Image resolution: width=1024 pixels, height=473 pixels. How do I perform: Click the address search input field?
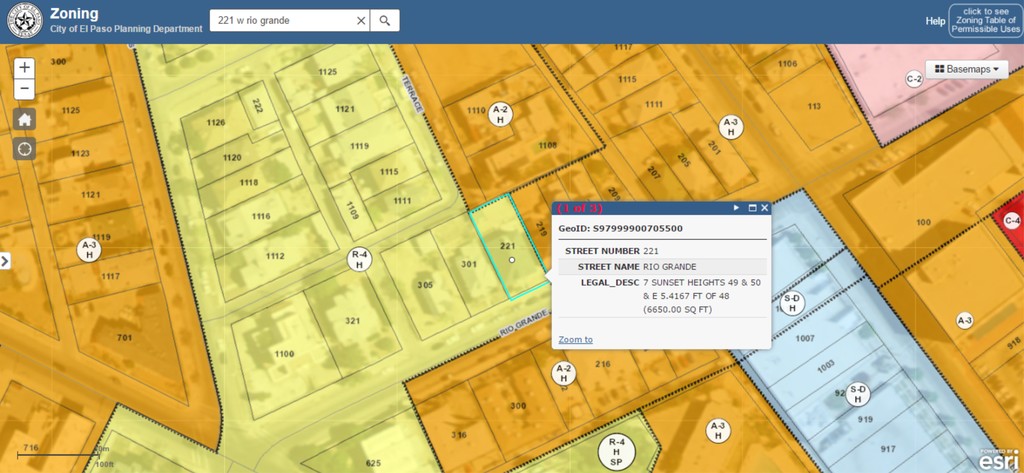[x=283, y=20]
